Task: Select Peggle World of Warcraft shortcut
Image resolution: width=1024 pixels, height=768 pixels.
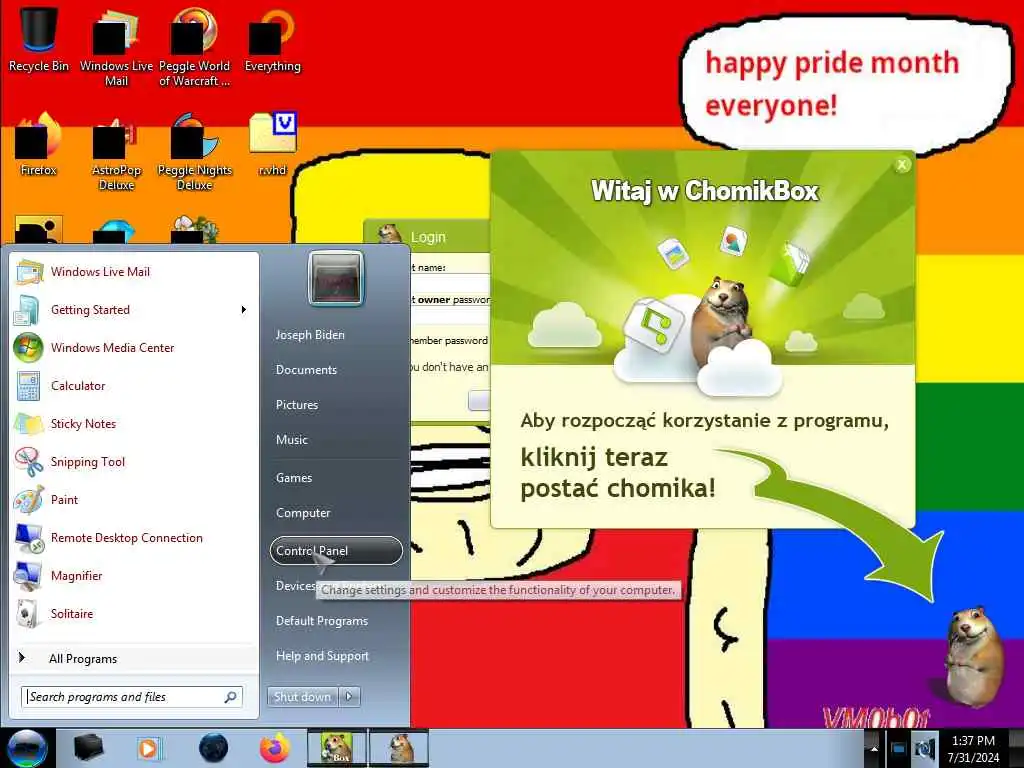Action: [x=194, y=47]
